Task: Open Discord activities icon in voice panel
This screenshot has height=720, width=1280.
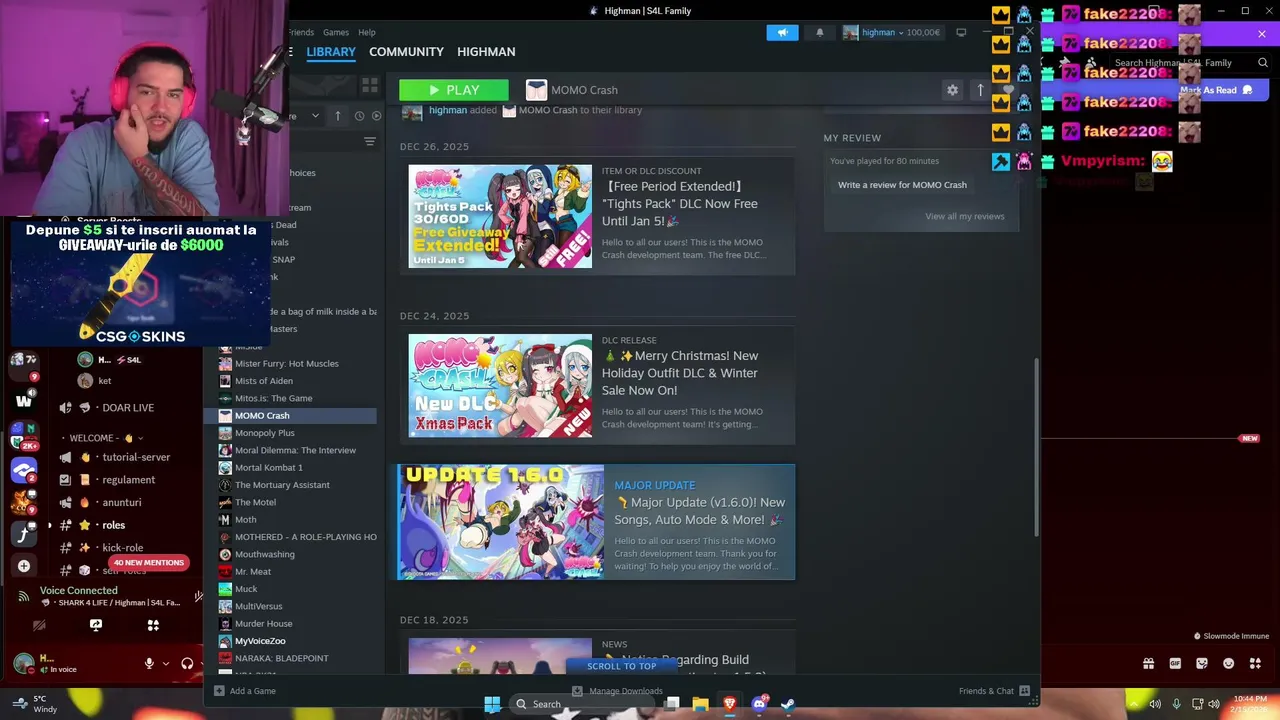Action: click(153, 625)
